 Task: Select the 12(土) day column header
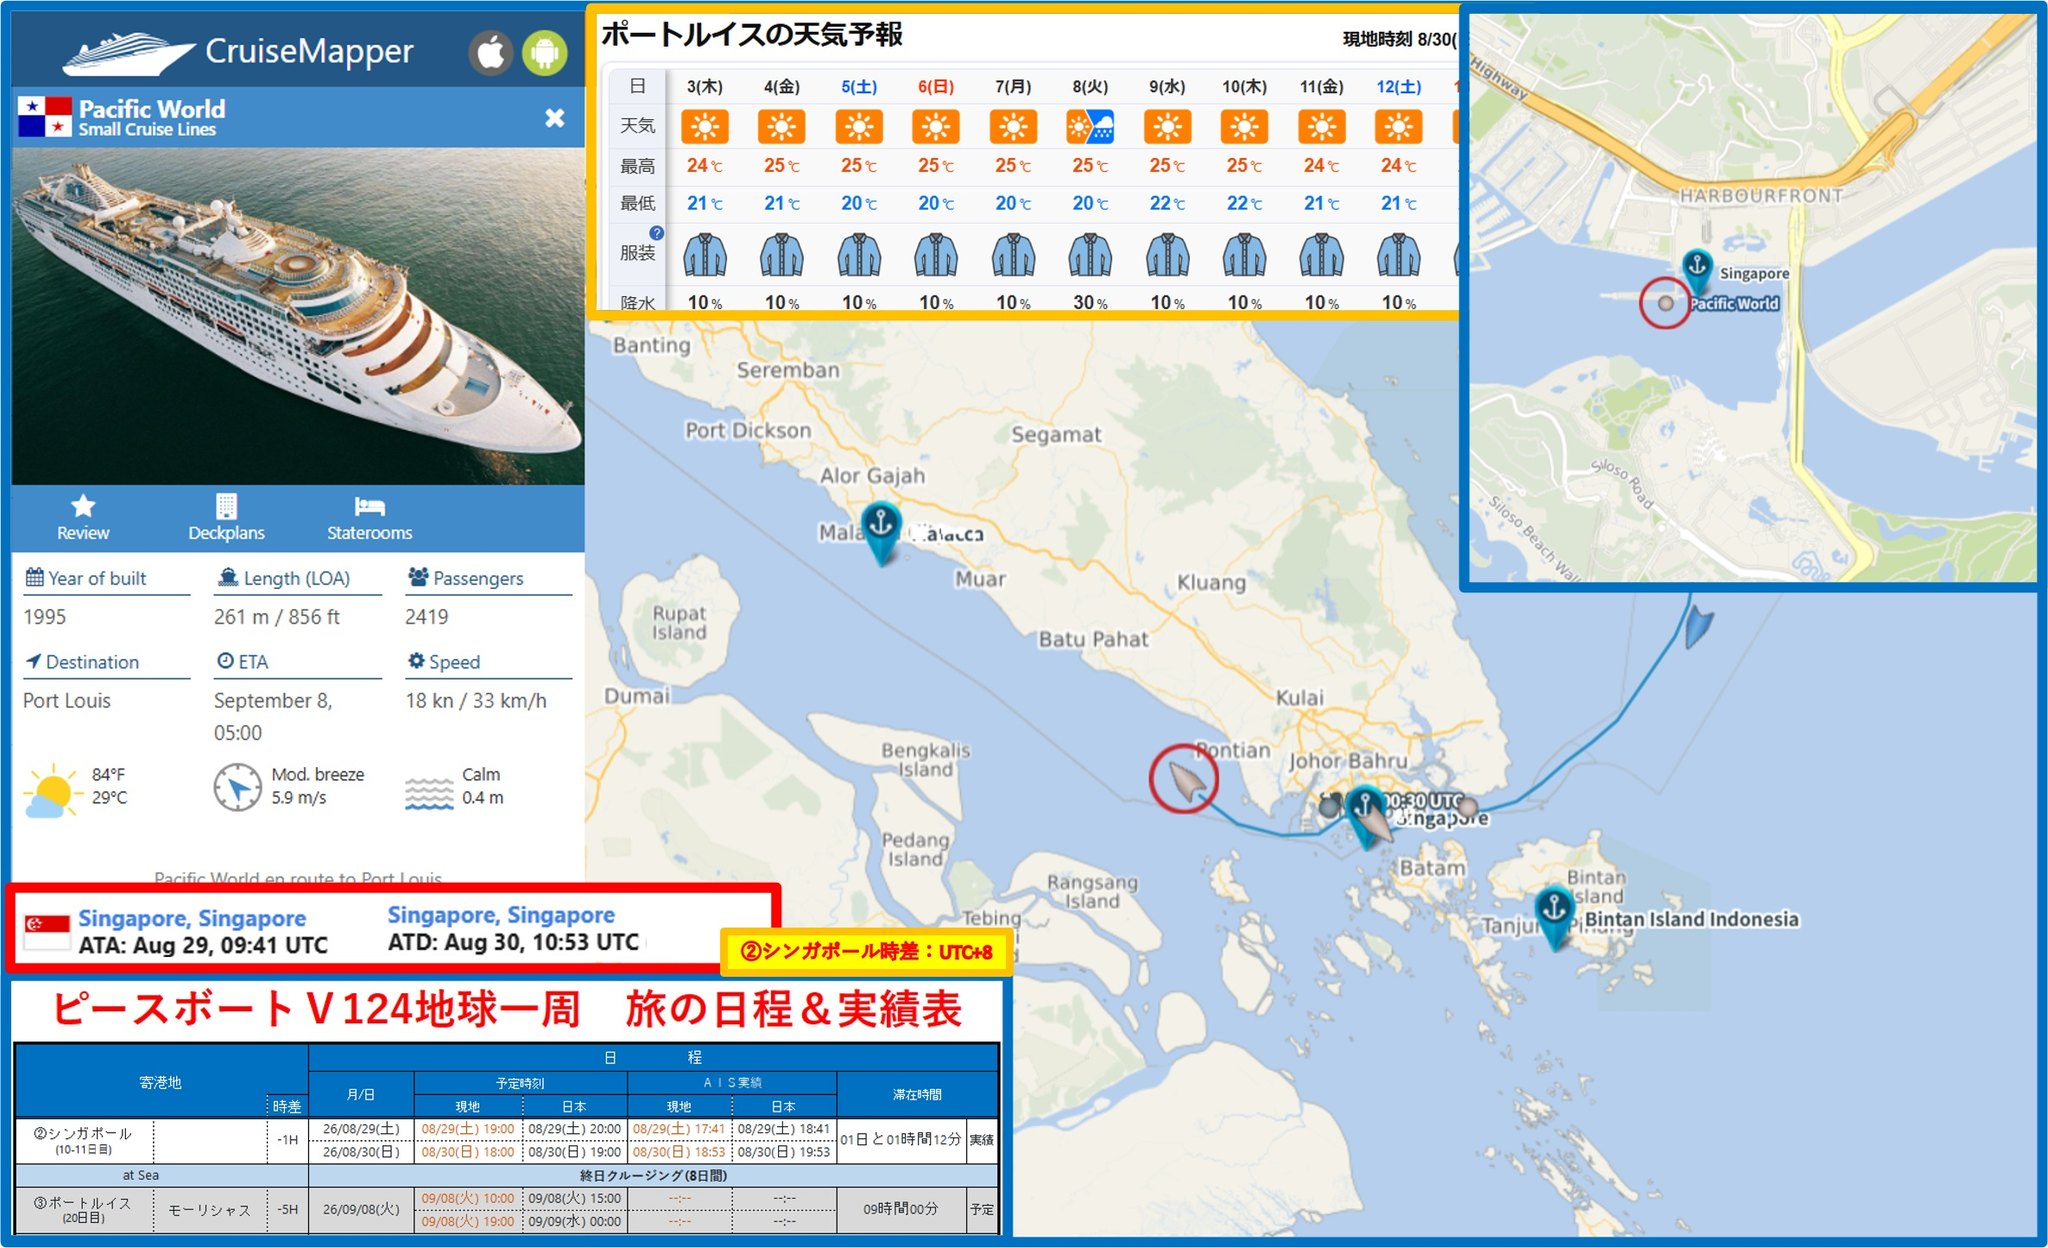pyautogui.click(x=1398, y=87)
